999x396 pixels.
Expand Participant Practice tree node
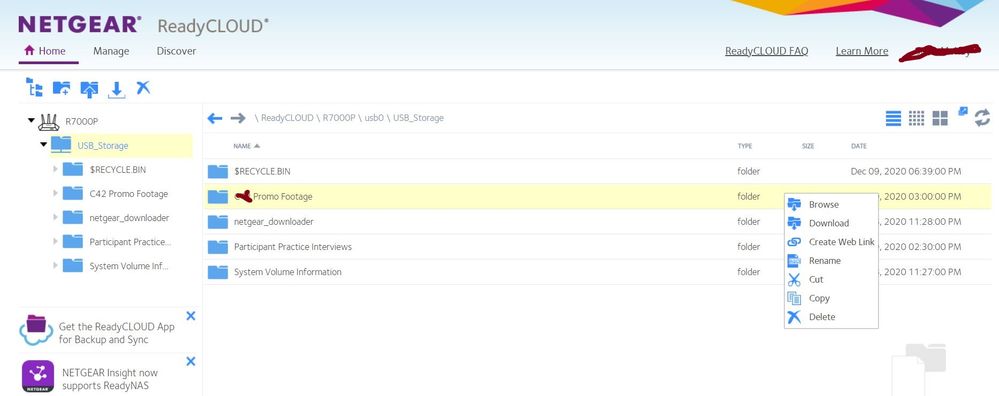(x=56, y=241)
